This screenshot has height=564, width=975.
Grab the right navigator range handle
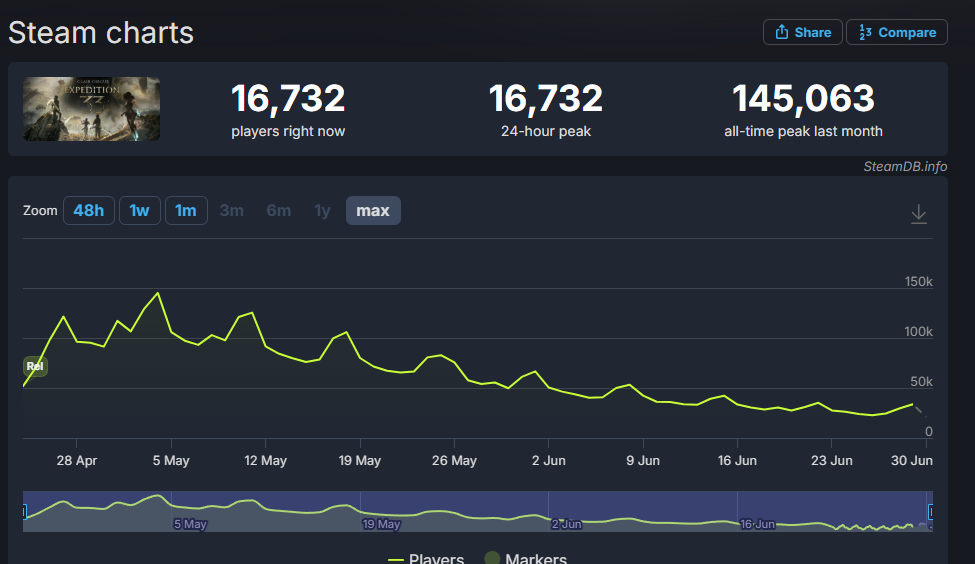(x=930, y=511)
